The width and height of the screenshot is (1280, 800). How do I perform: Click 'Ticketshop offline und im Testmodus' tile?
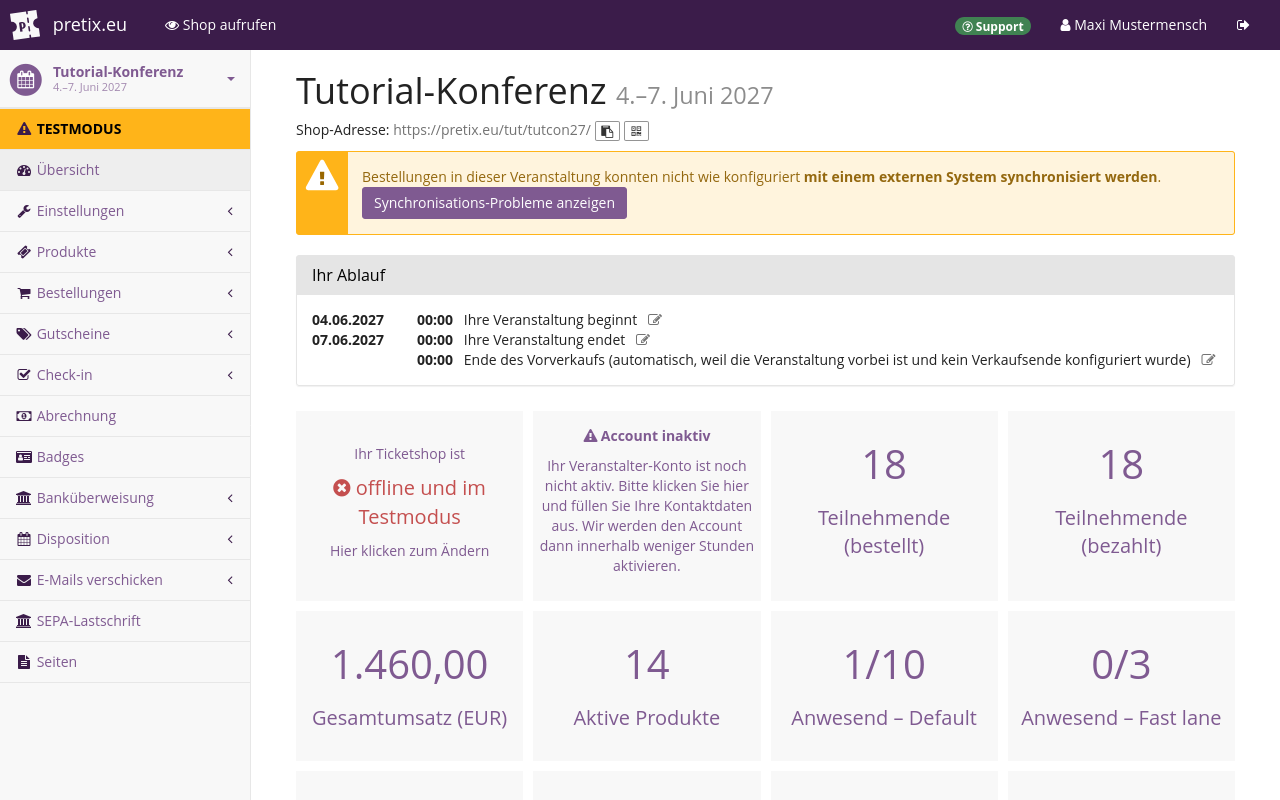[410, 506]
